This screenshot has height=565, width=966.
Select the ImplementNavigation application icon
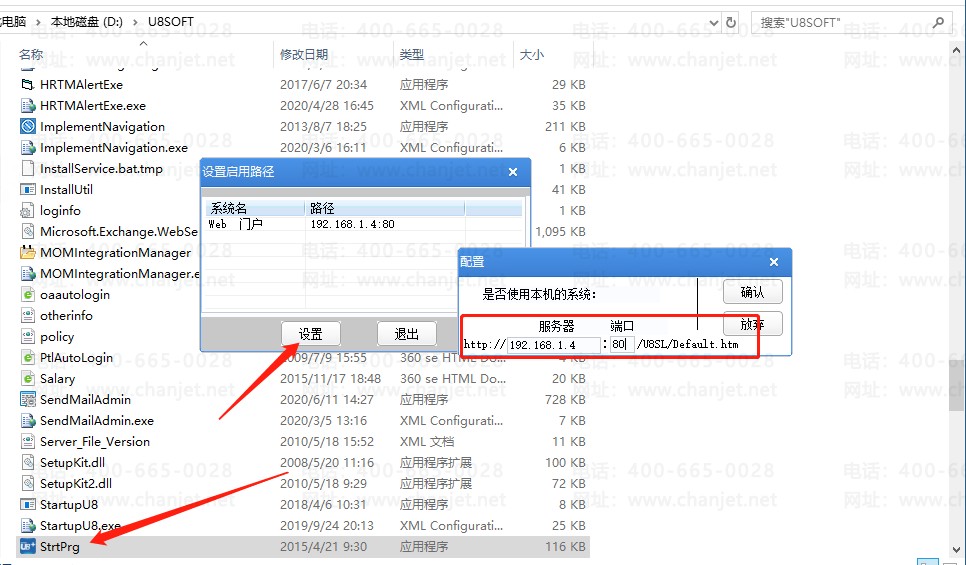click(x=28, y=126)
